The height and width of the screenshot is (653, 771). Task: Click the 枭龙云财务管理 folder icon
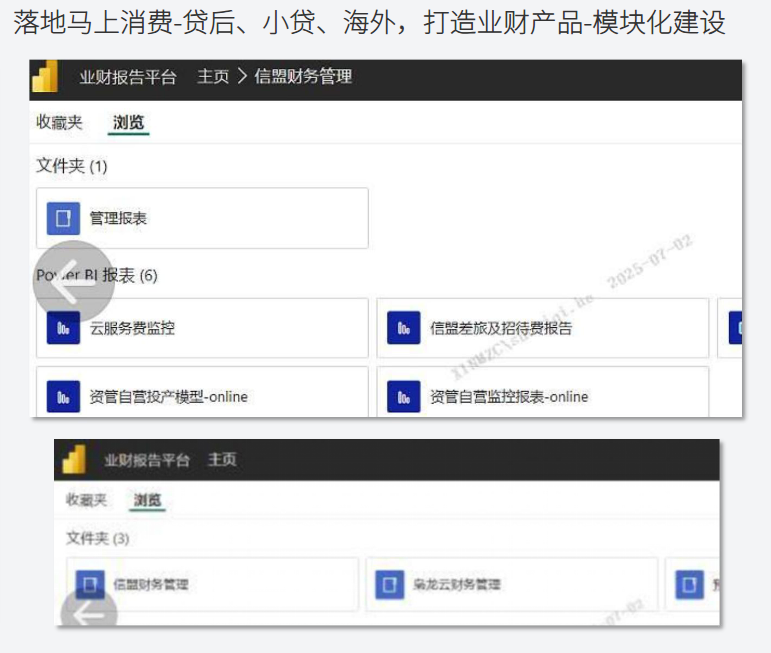coord(390,585)
